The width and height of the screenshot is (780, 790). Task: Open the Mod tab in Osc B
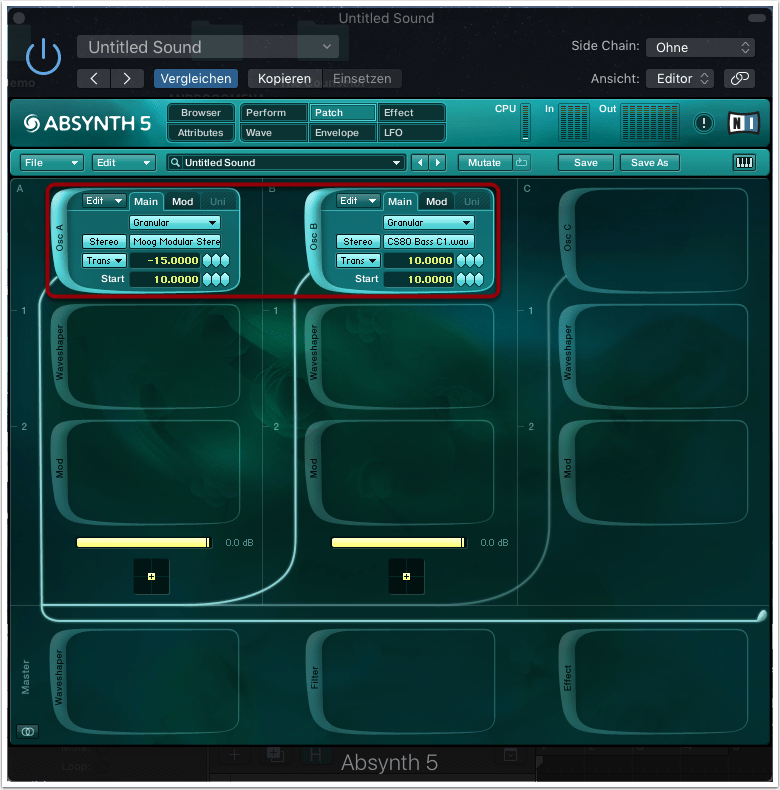pyautogui.click(x=437, y=201)
